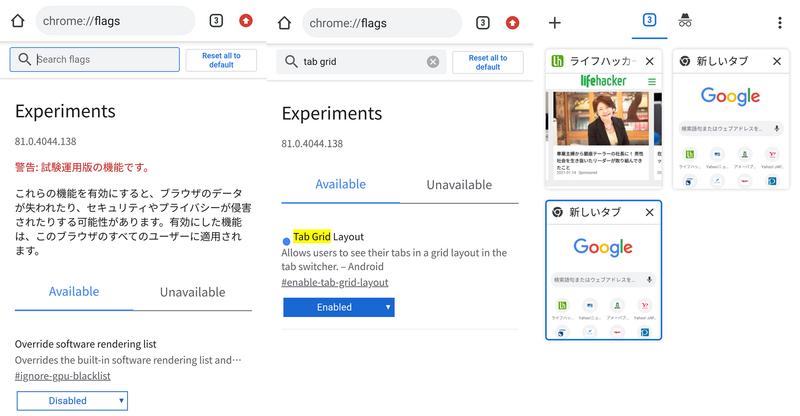Click the red 警告 warning text

pyautogui.click(x=83, y=167)
